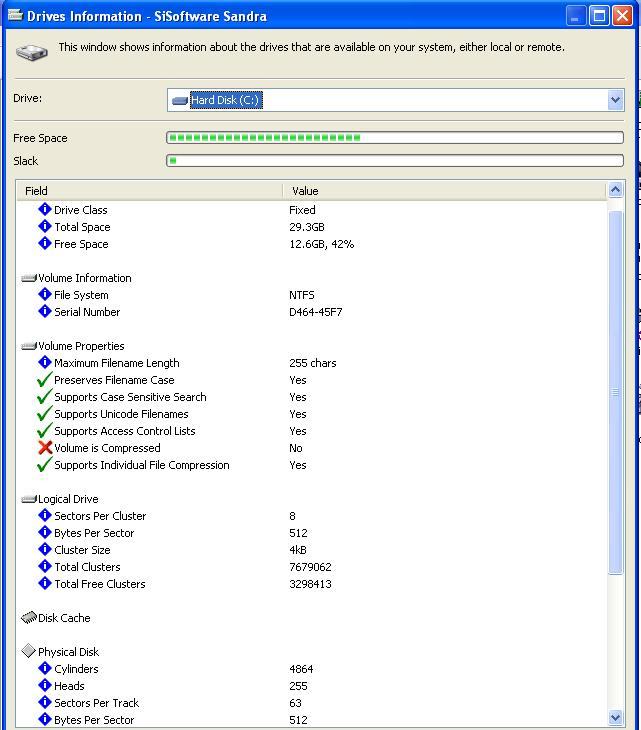Screen dimensions: 641x730
Task: Click the Logical Drive section icon
Action: (29, 500)
